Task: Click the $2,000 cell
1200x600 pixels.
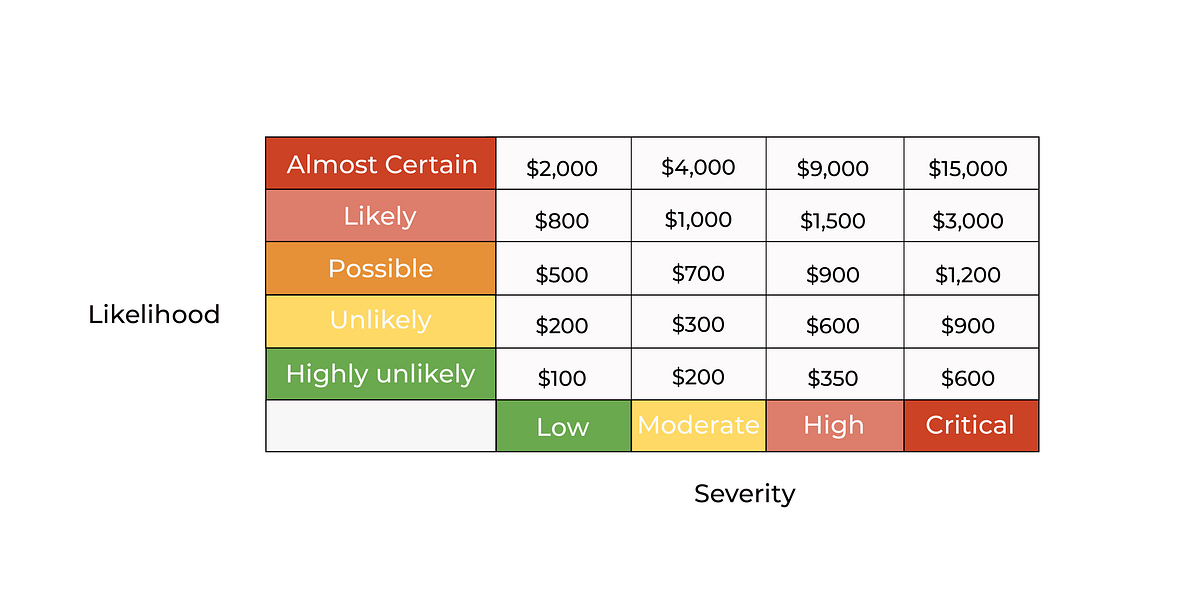Action: point(563,163)
